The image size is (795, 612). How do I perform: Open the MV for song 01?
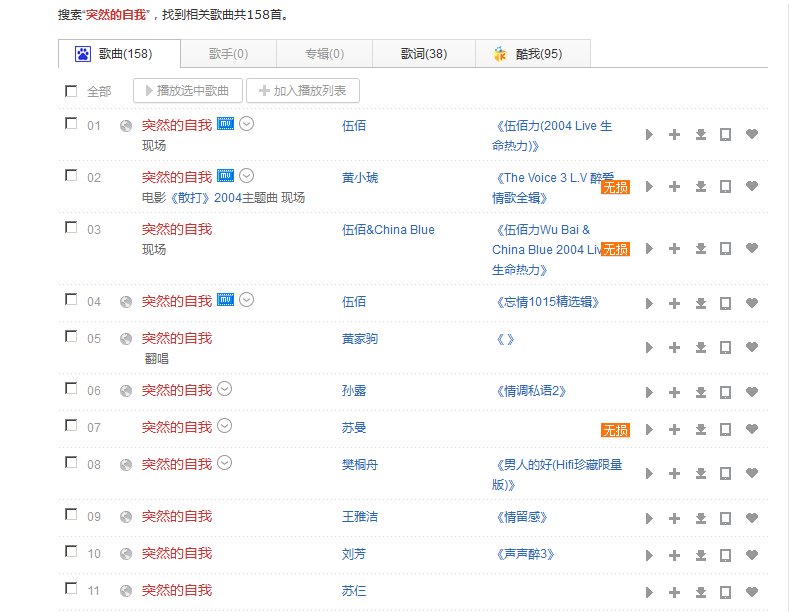coord(225,124)
